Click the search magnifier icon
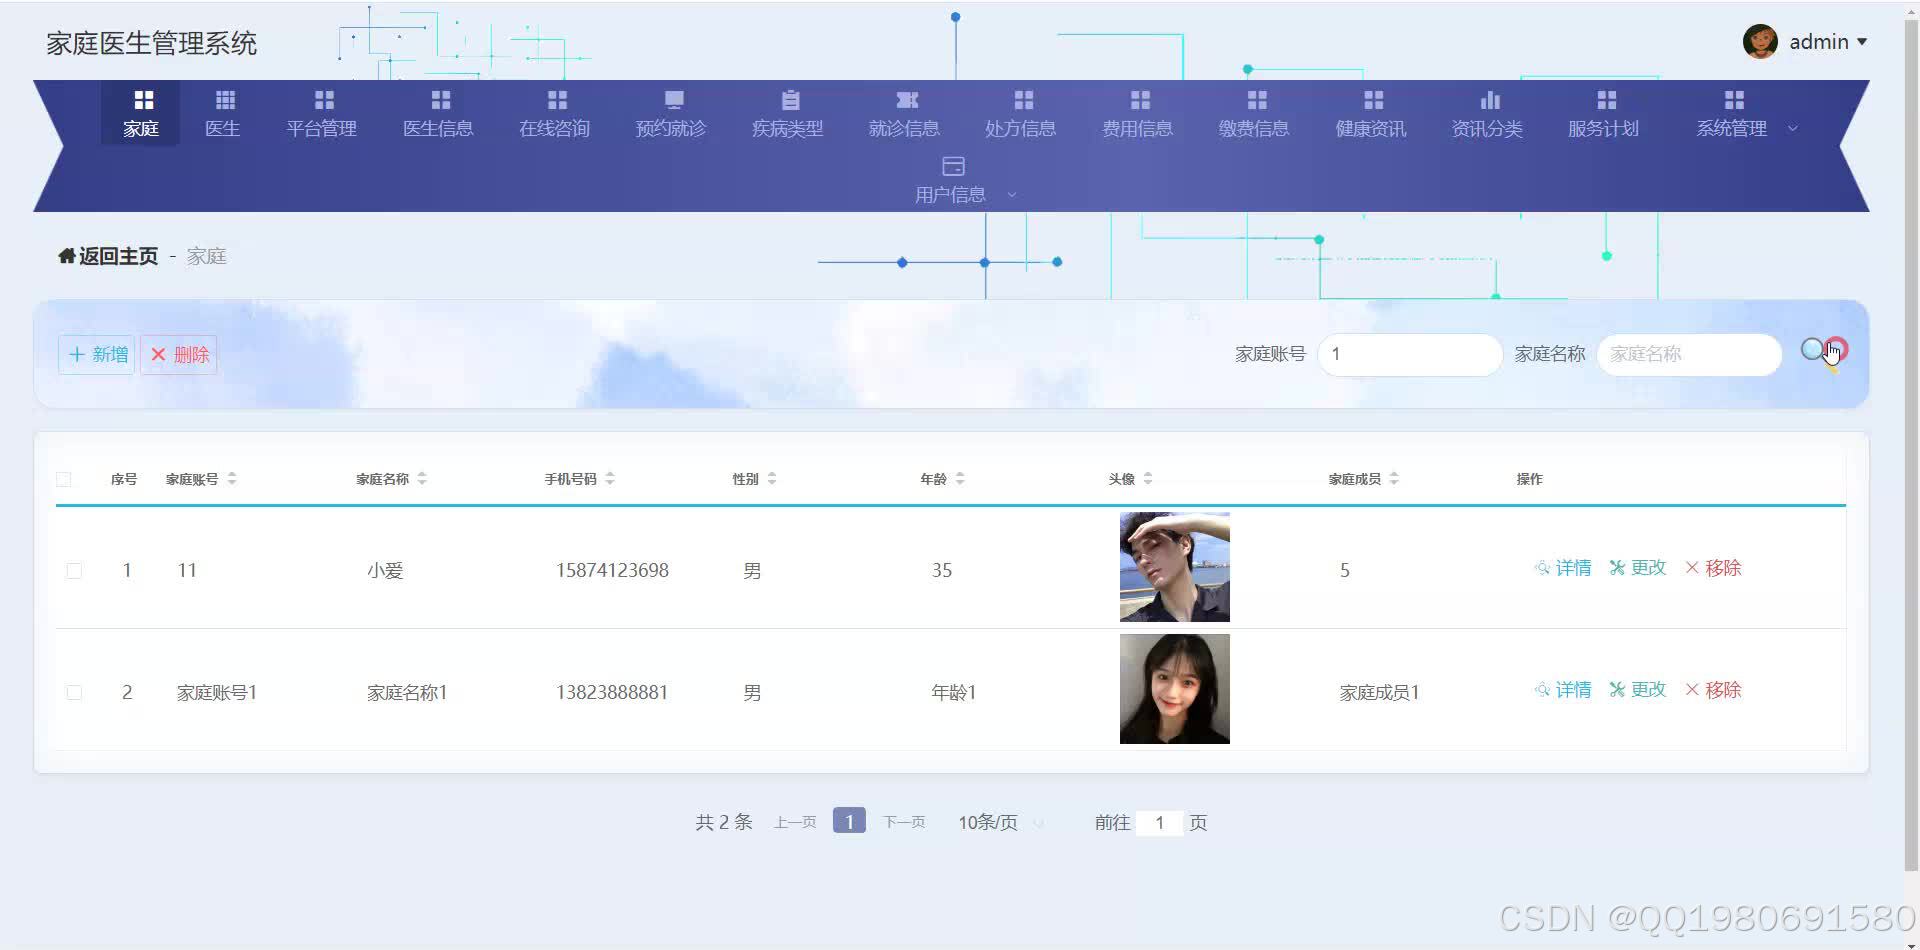Screen dimensions: 1920x950 click(1812, 349)
